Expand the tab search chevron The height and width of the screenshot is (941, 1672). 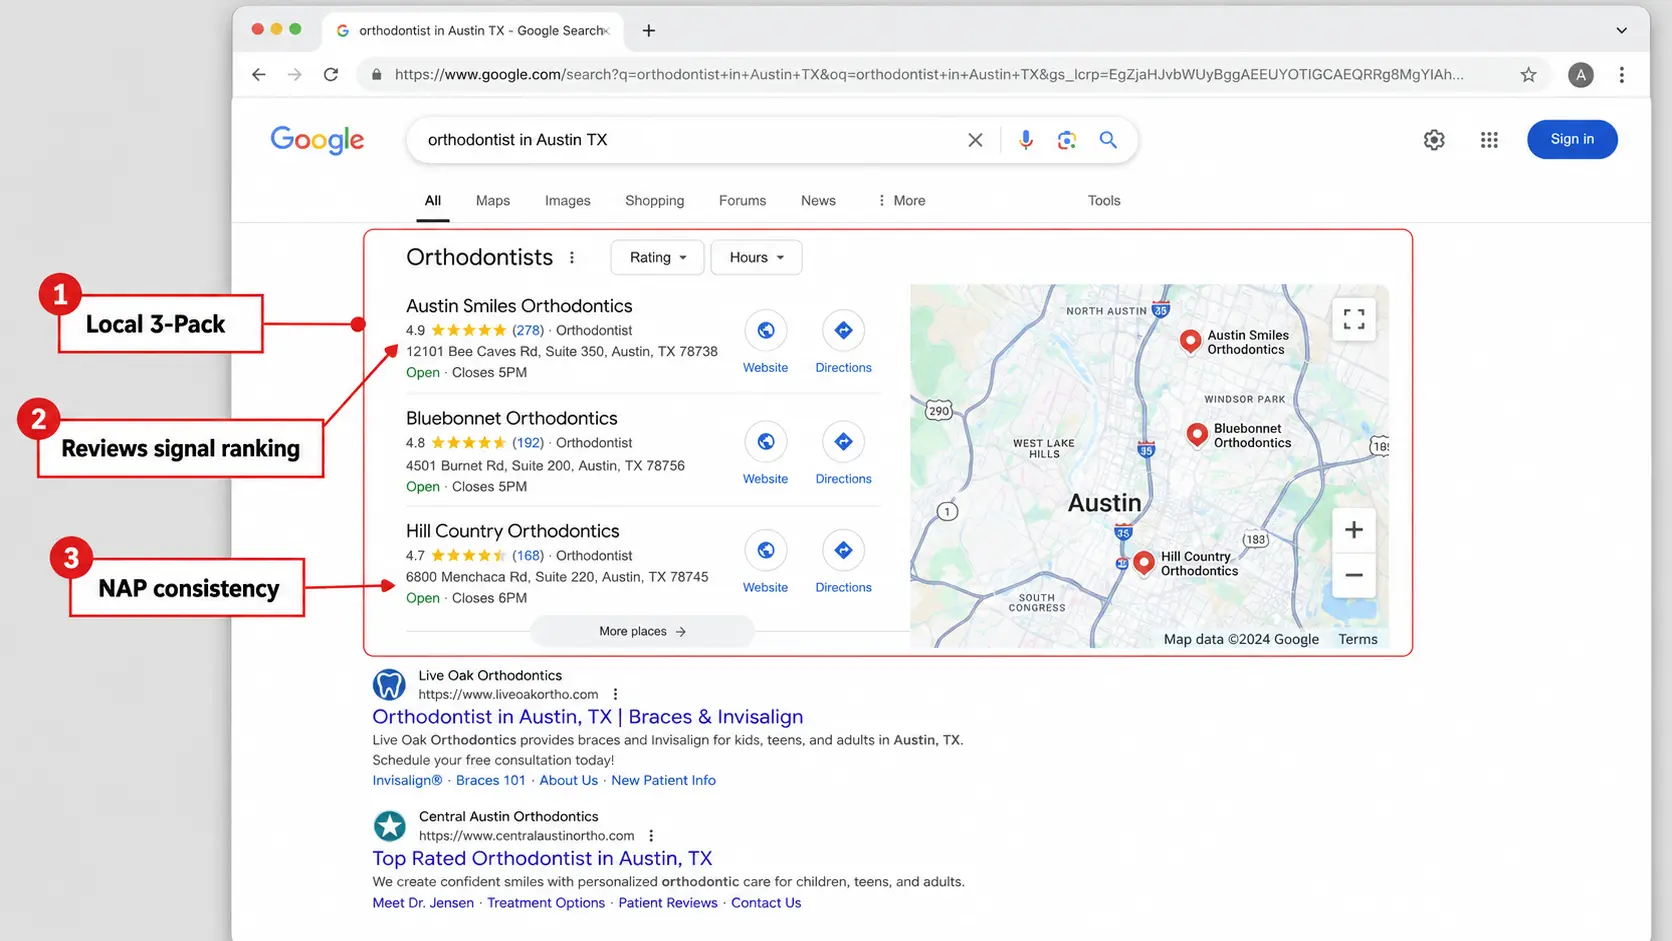[1622, 30]
